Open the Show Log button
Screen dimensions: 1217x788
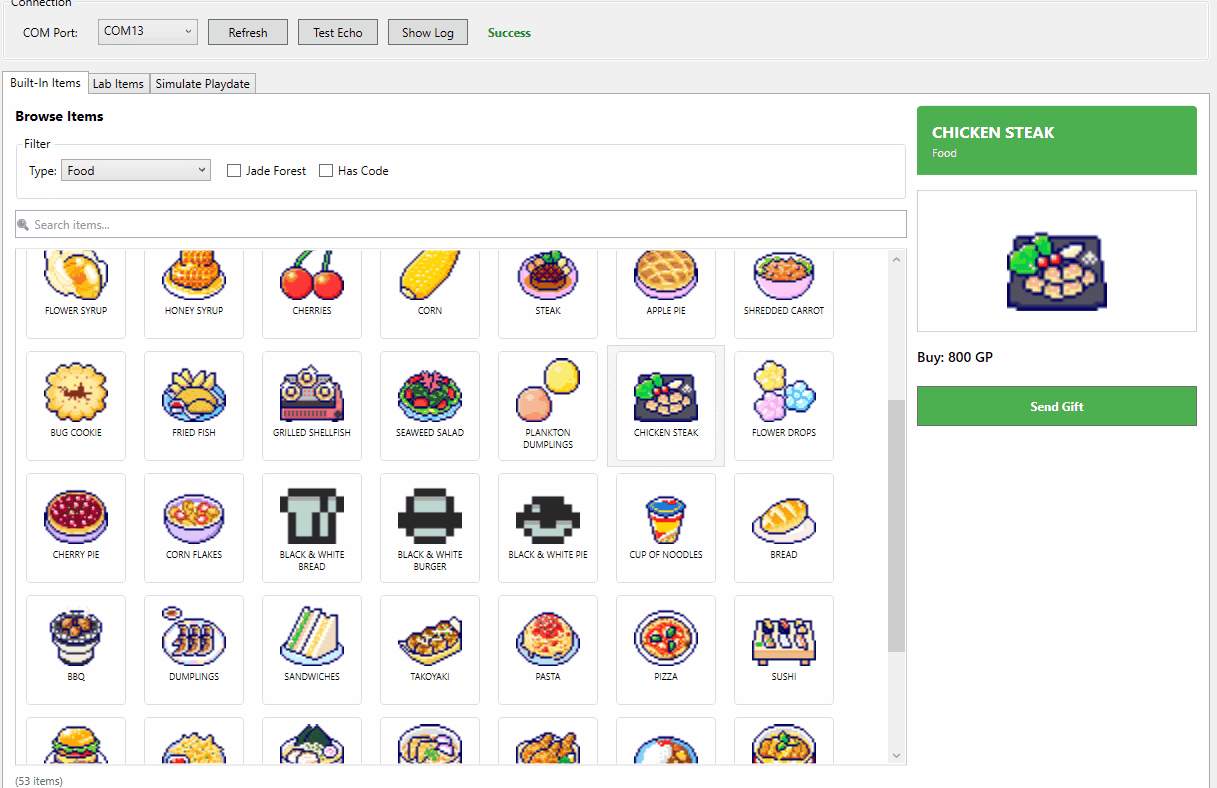point(427,33)
